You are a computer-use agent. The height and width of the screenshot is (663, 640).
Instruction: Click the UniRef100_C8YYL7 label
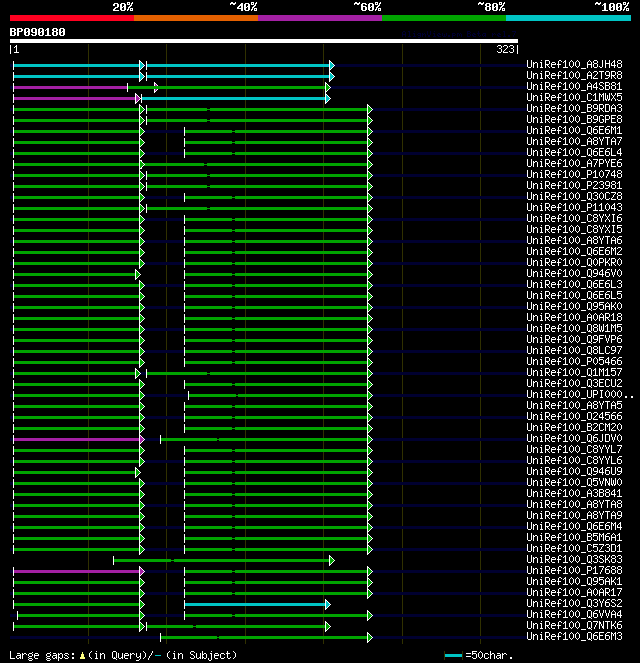pyautogui.click(x=574, y=449)
